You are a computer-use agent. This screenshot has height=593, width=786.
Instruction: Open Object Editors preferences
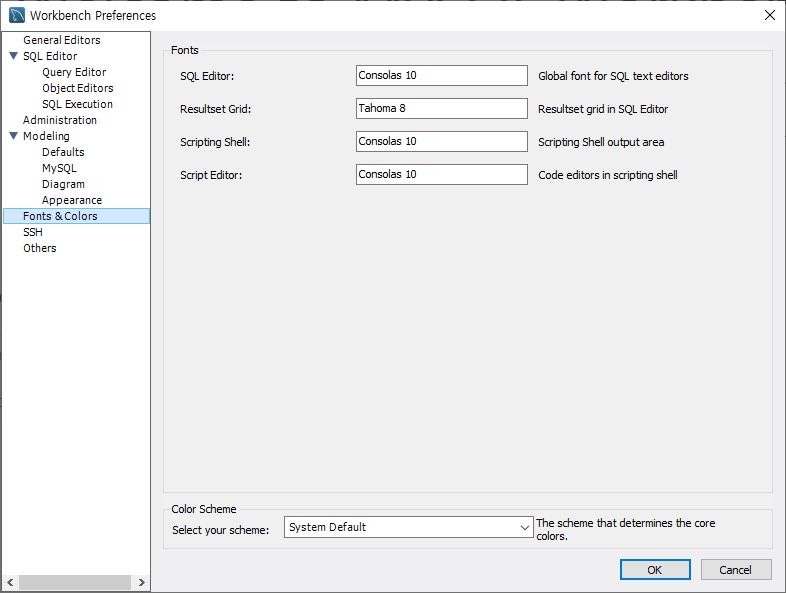78,88
